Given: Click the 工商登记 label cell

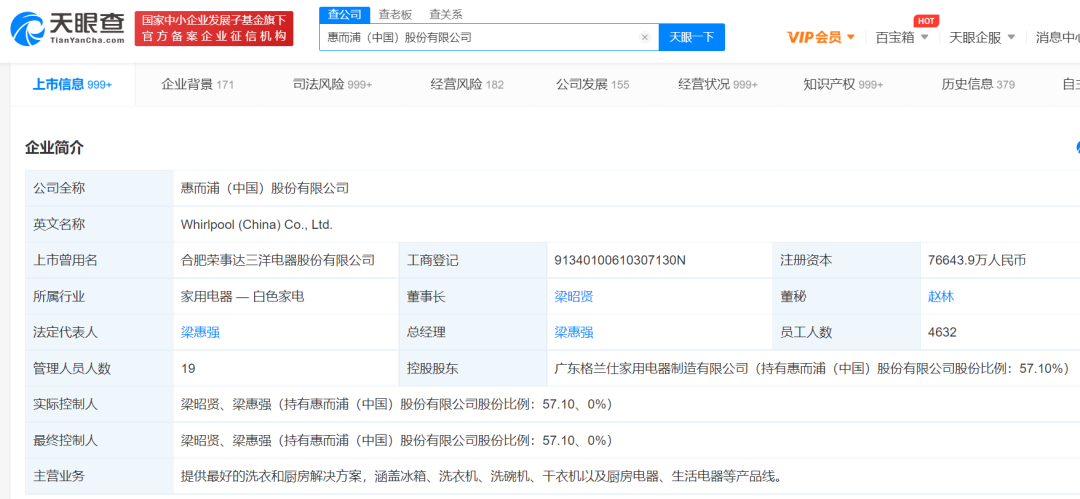Looking at the screenshot, I should (472, 261).
